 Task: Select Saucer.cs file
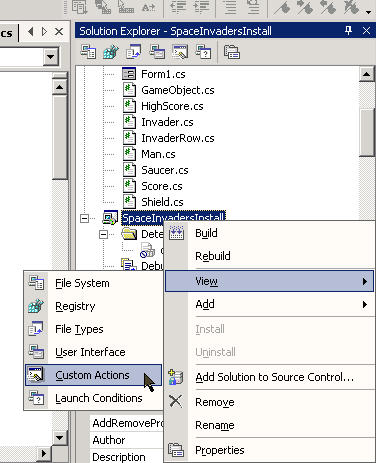coord(165,170)
